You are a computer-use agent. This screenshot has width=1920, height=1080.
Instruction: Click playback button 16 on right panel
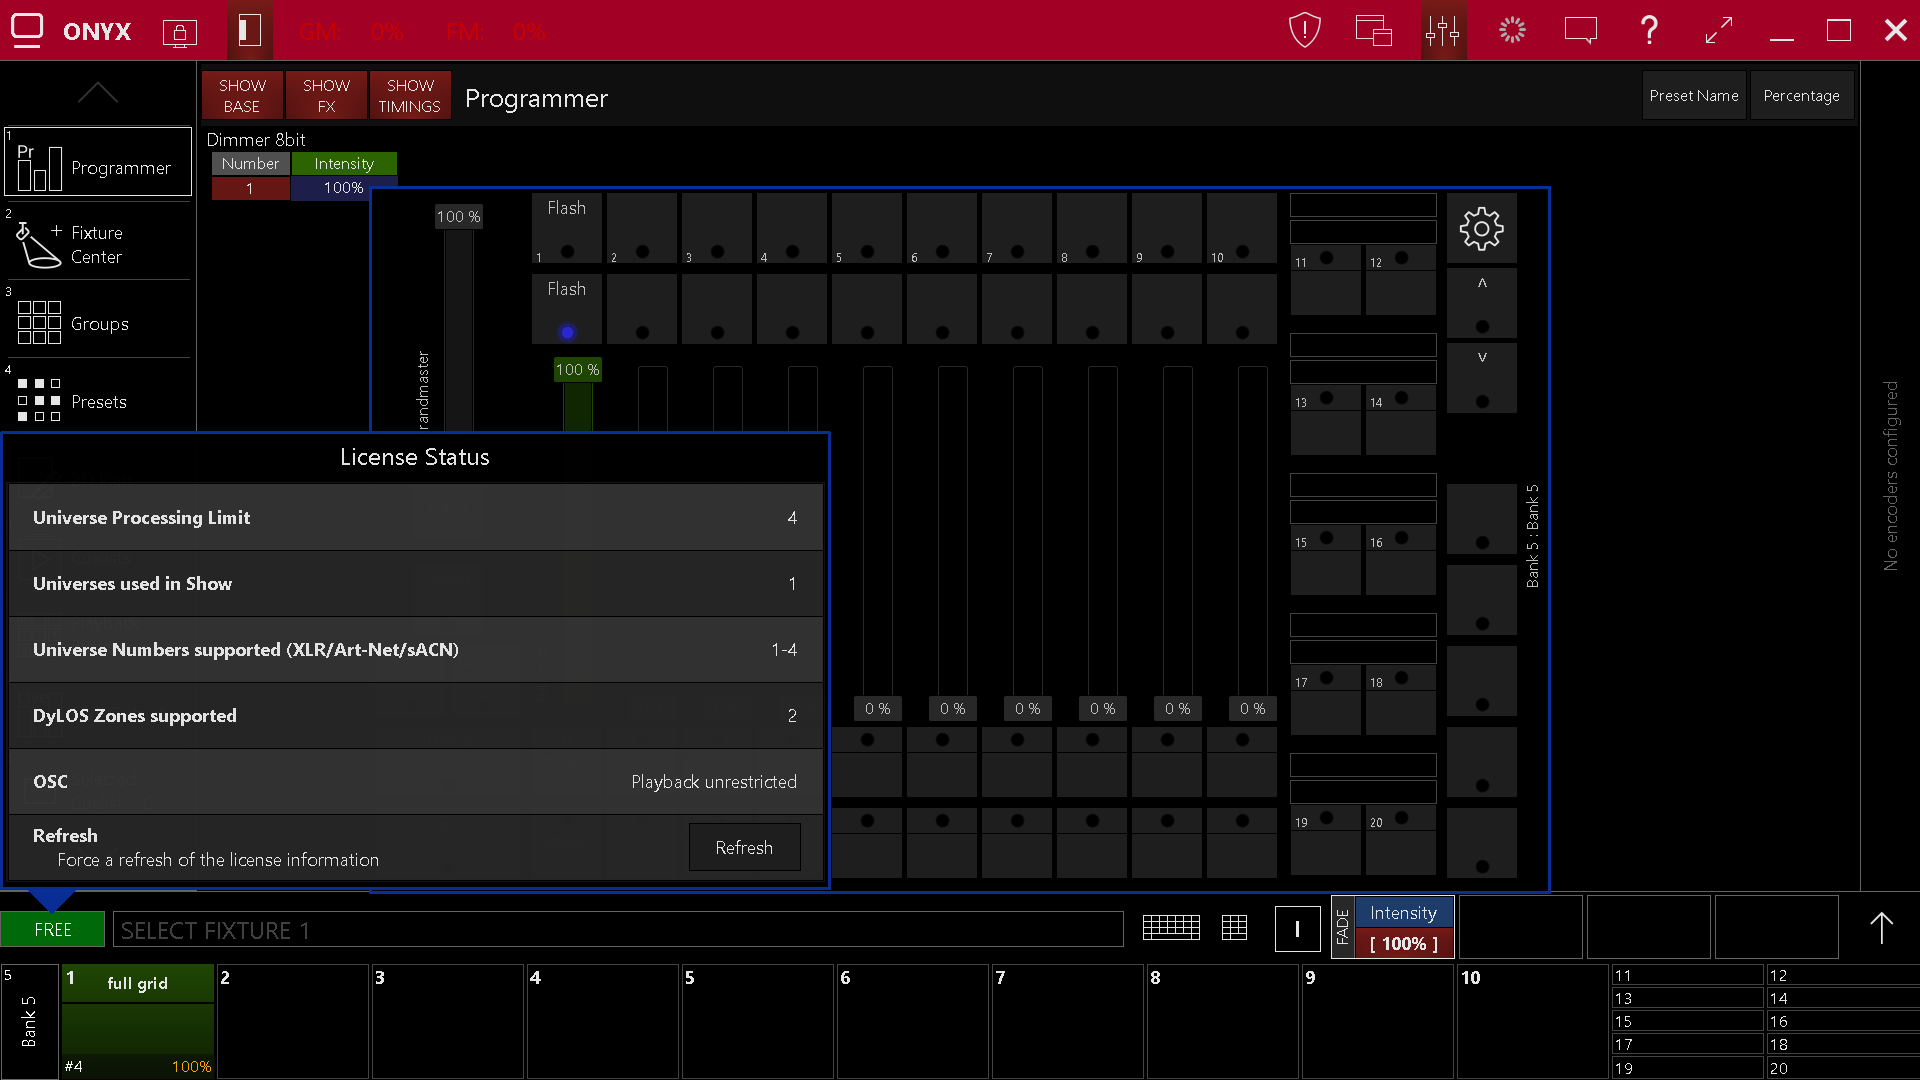click(1400, 559)
